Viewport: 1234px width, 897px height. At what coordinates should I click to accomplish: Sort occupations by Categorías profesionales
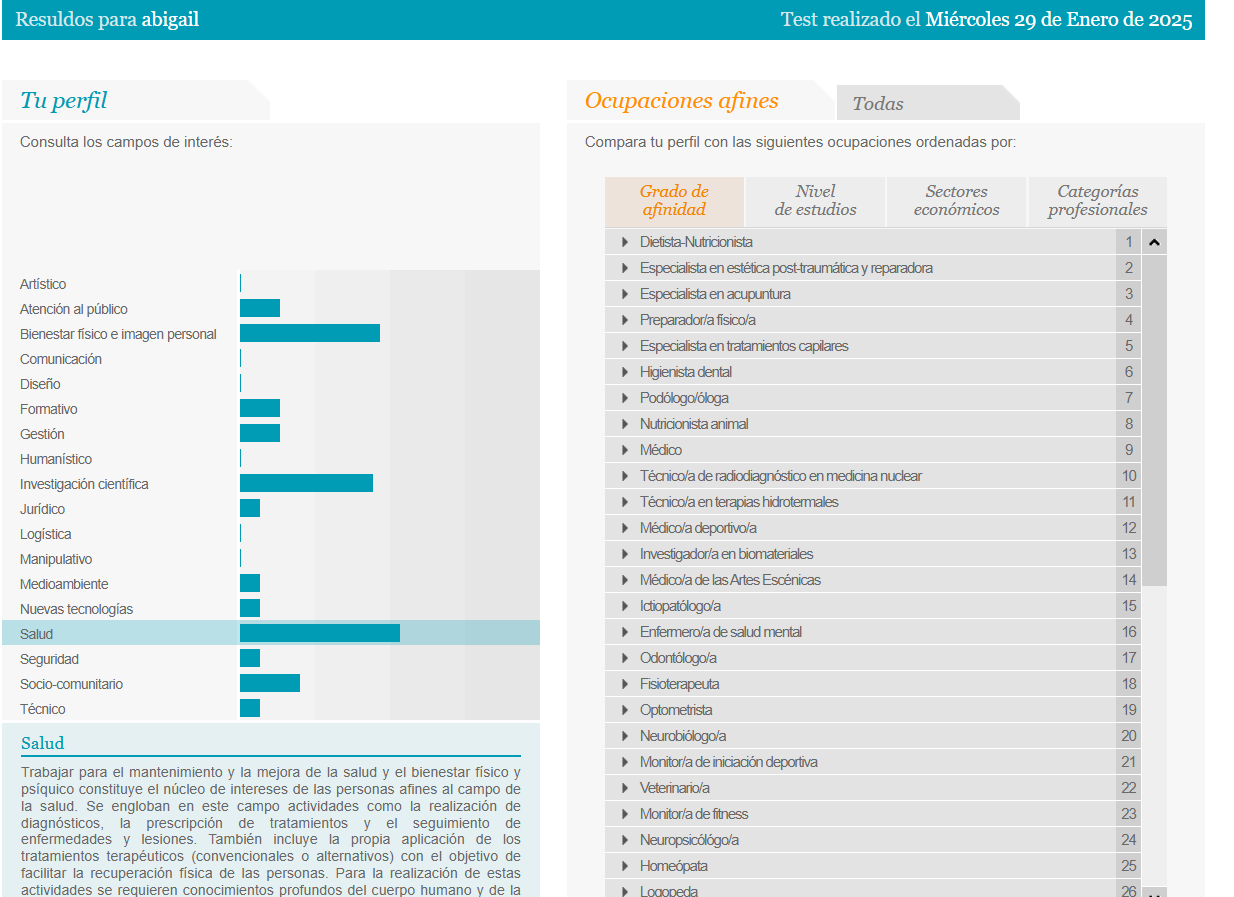point(1097,201)
